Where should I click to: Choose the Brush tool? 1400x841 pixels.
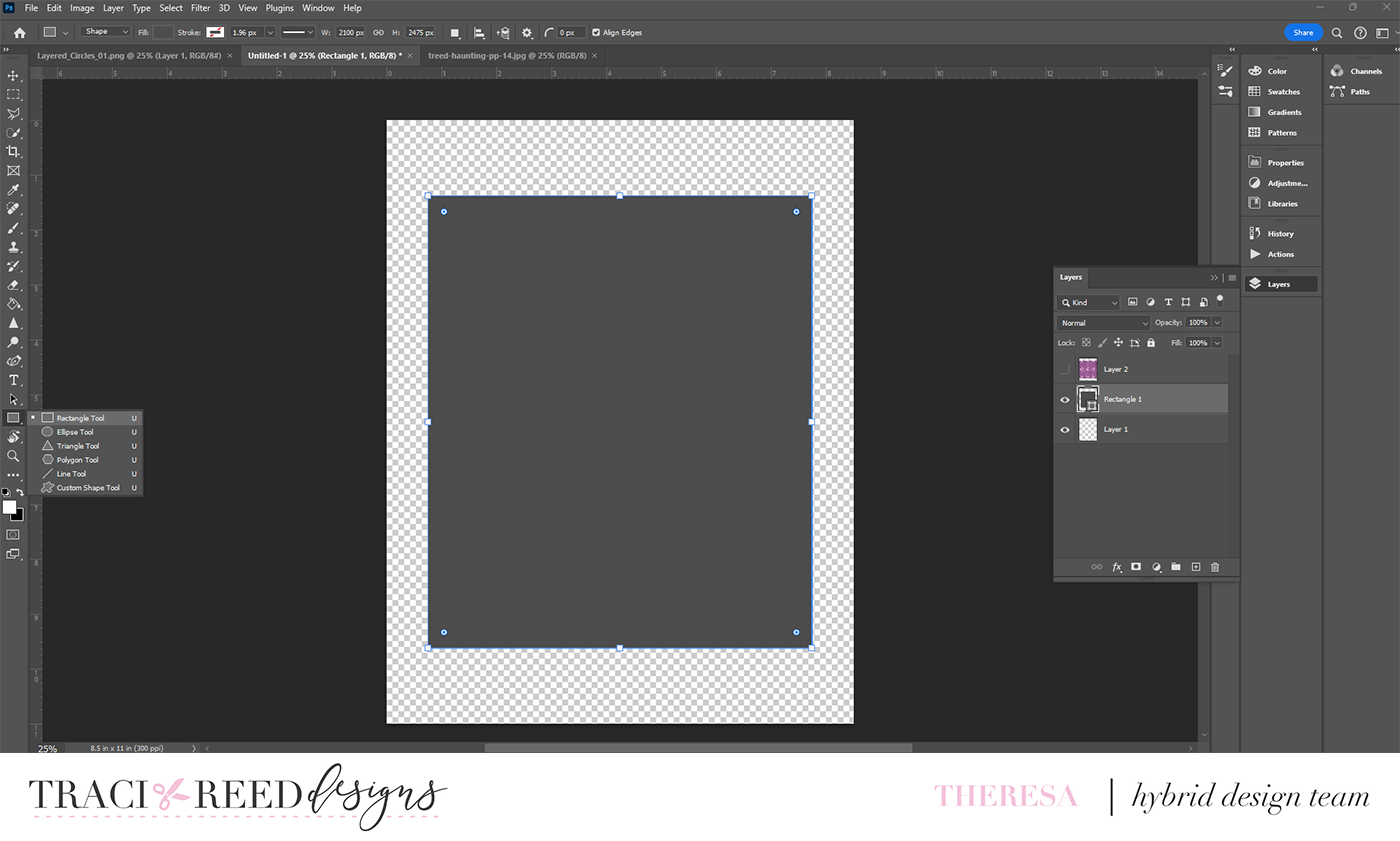(14, 227)
